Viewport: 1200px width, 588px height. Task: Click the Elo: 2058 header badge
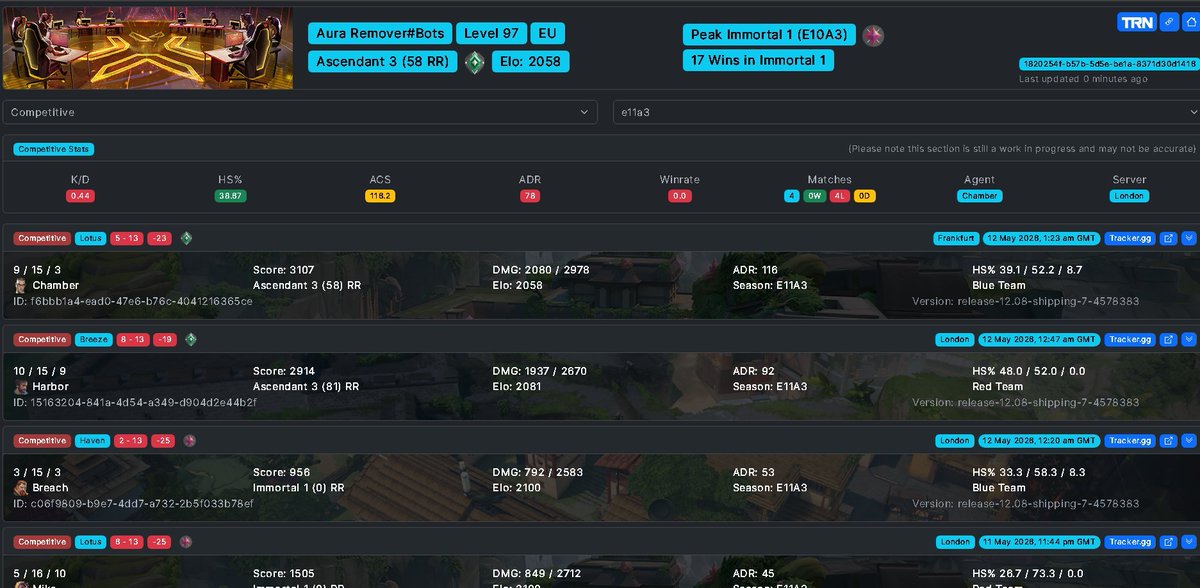coord(530,62)
